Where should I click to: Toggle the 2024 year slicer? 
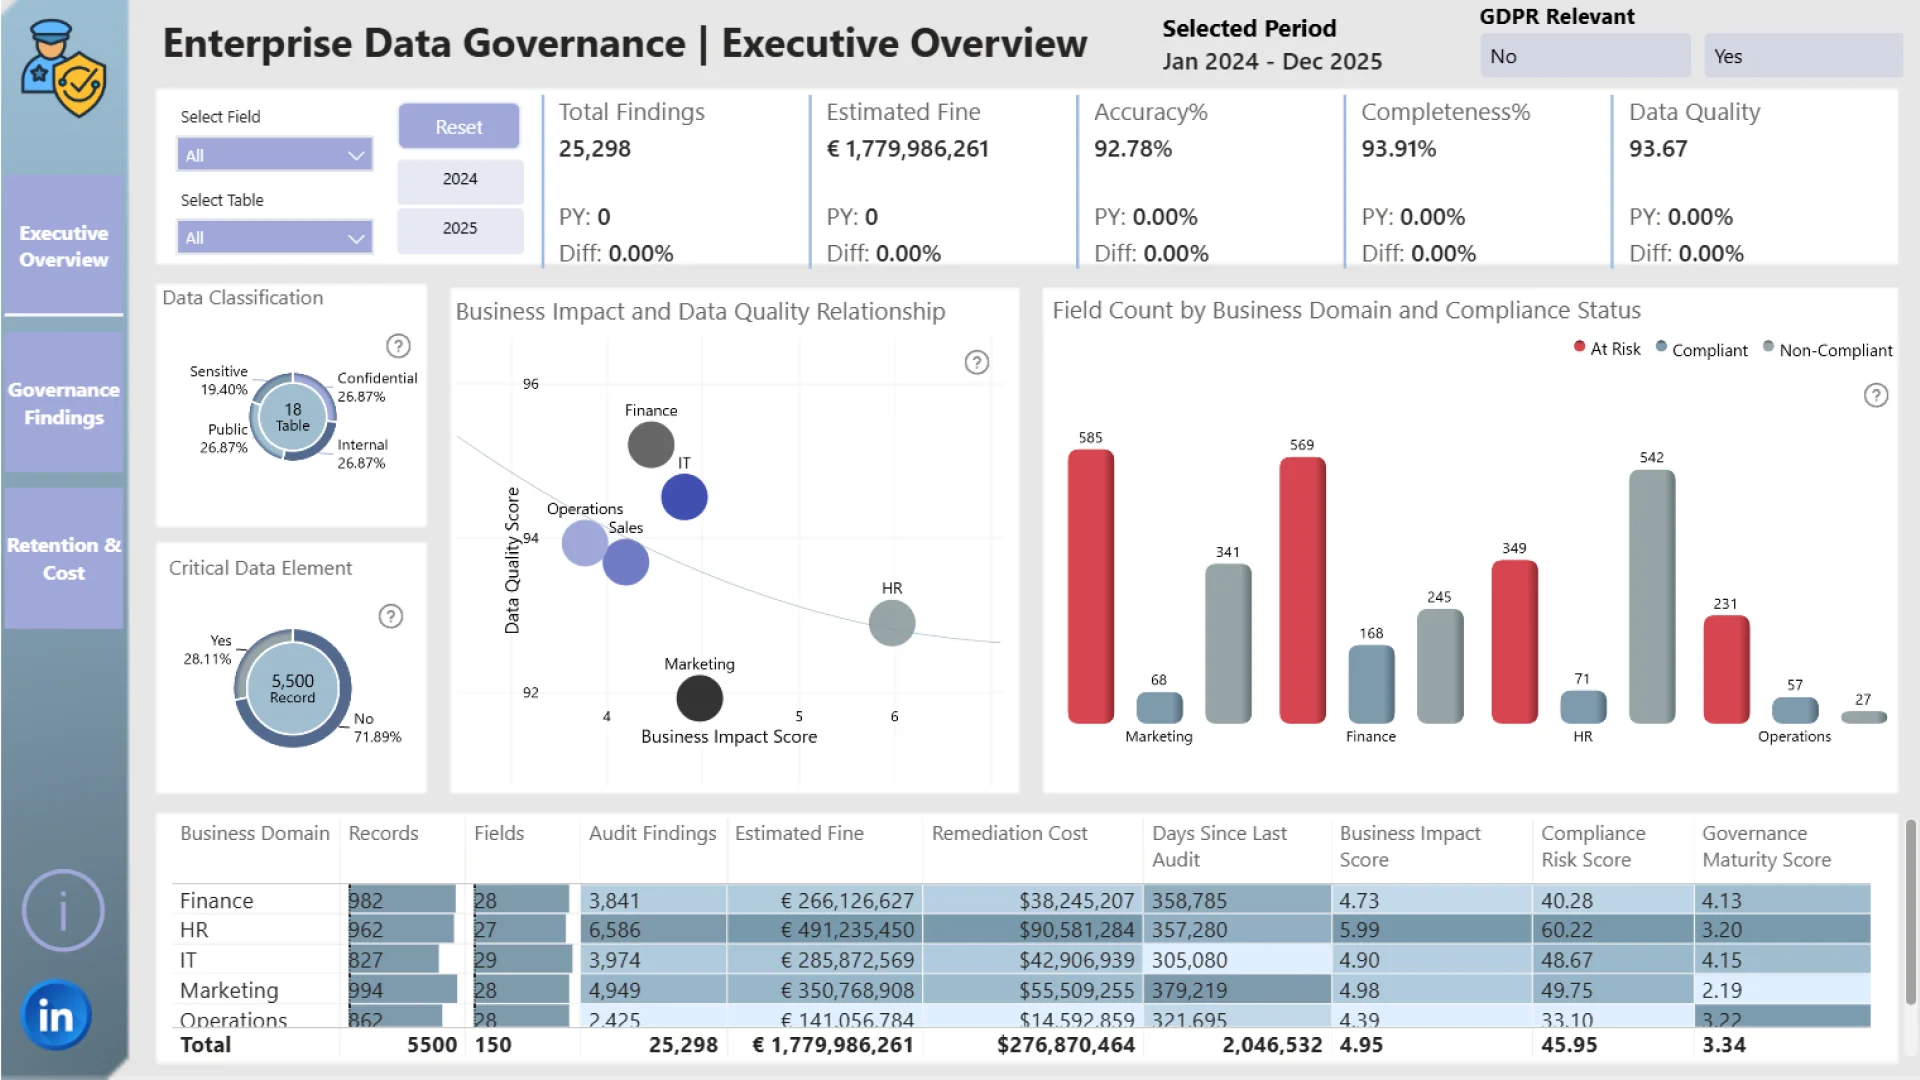(460, 179)
